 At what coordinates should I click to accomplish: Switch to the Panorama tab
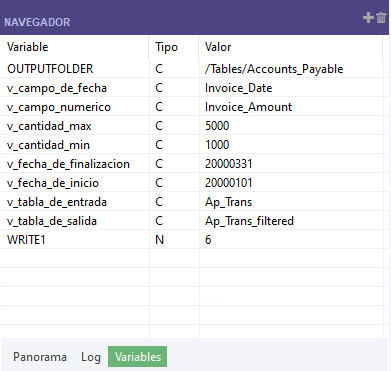pyautogui.click(x=40, y=357)
